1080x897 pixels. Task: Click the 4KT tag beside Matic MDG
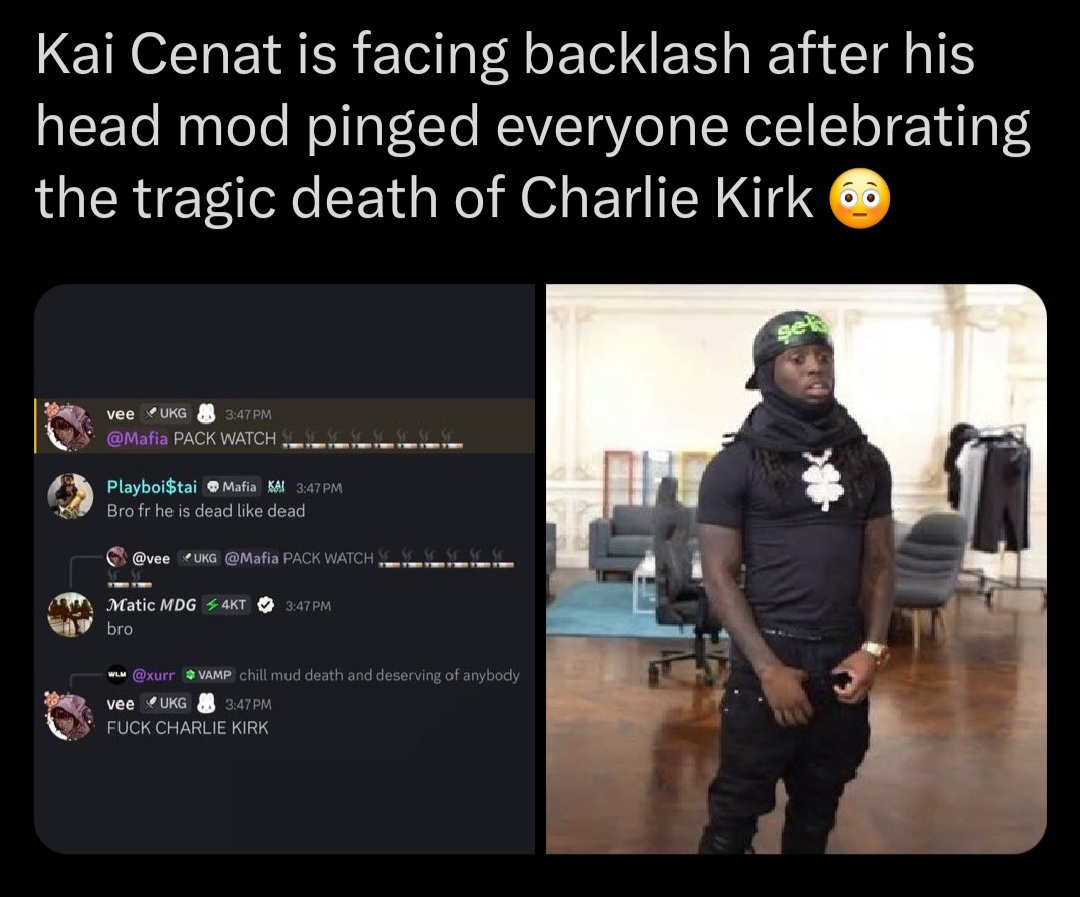(227, 605)
